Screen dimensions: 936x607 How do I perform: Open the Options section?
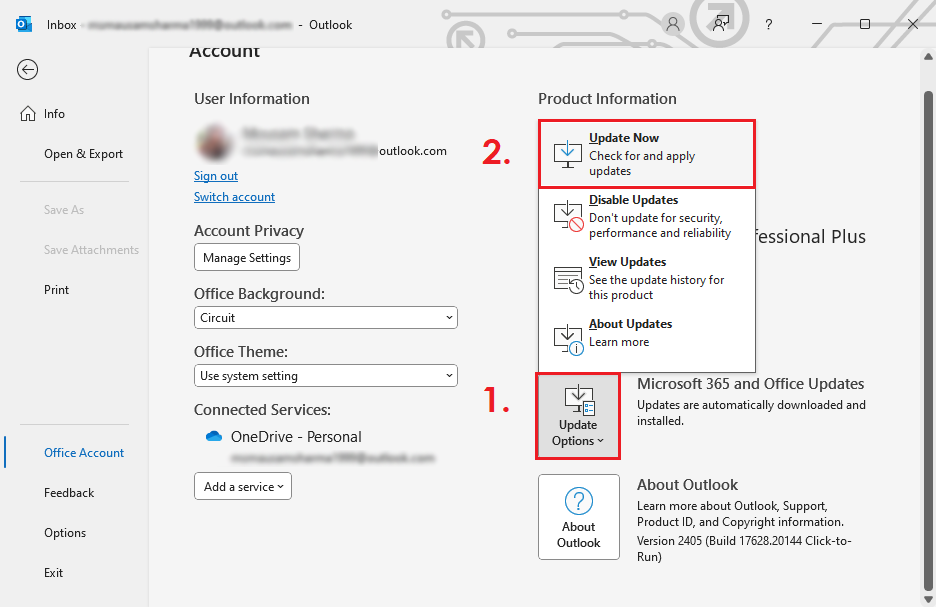(64, 532)
